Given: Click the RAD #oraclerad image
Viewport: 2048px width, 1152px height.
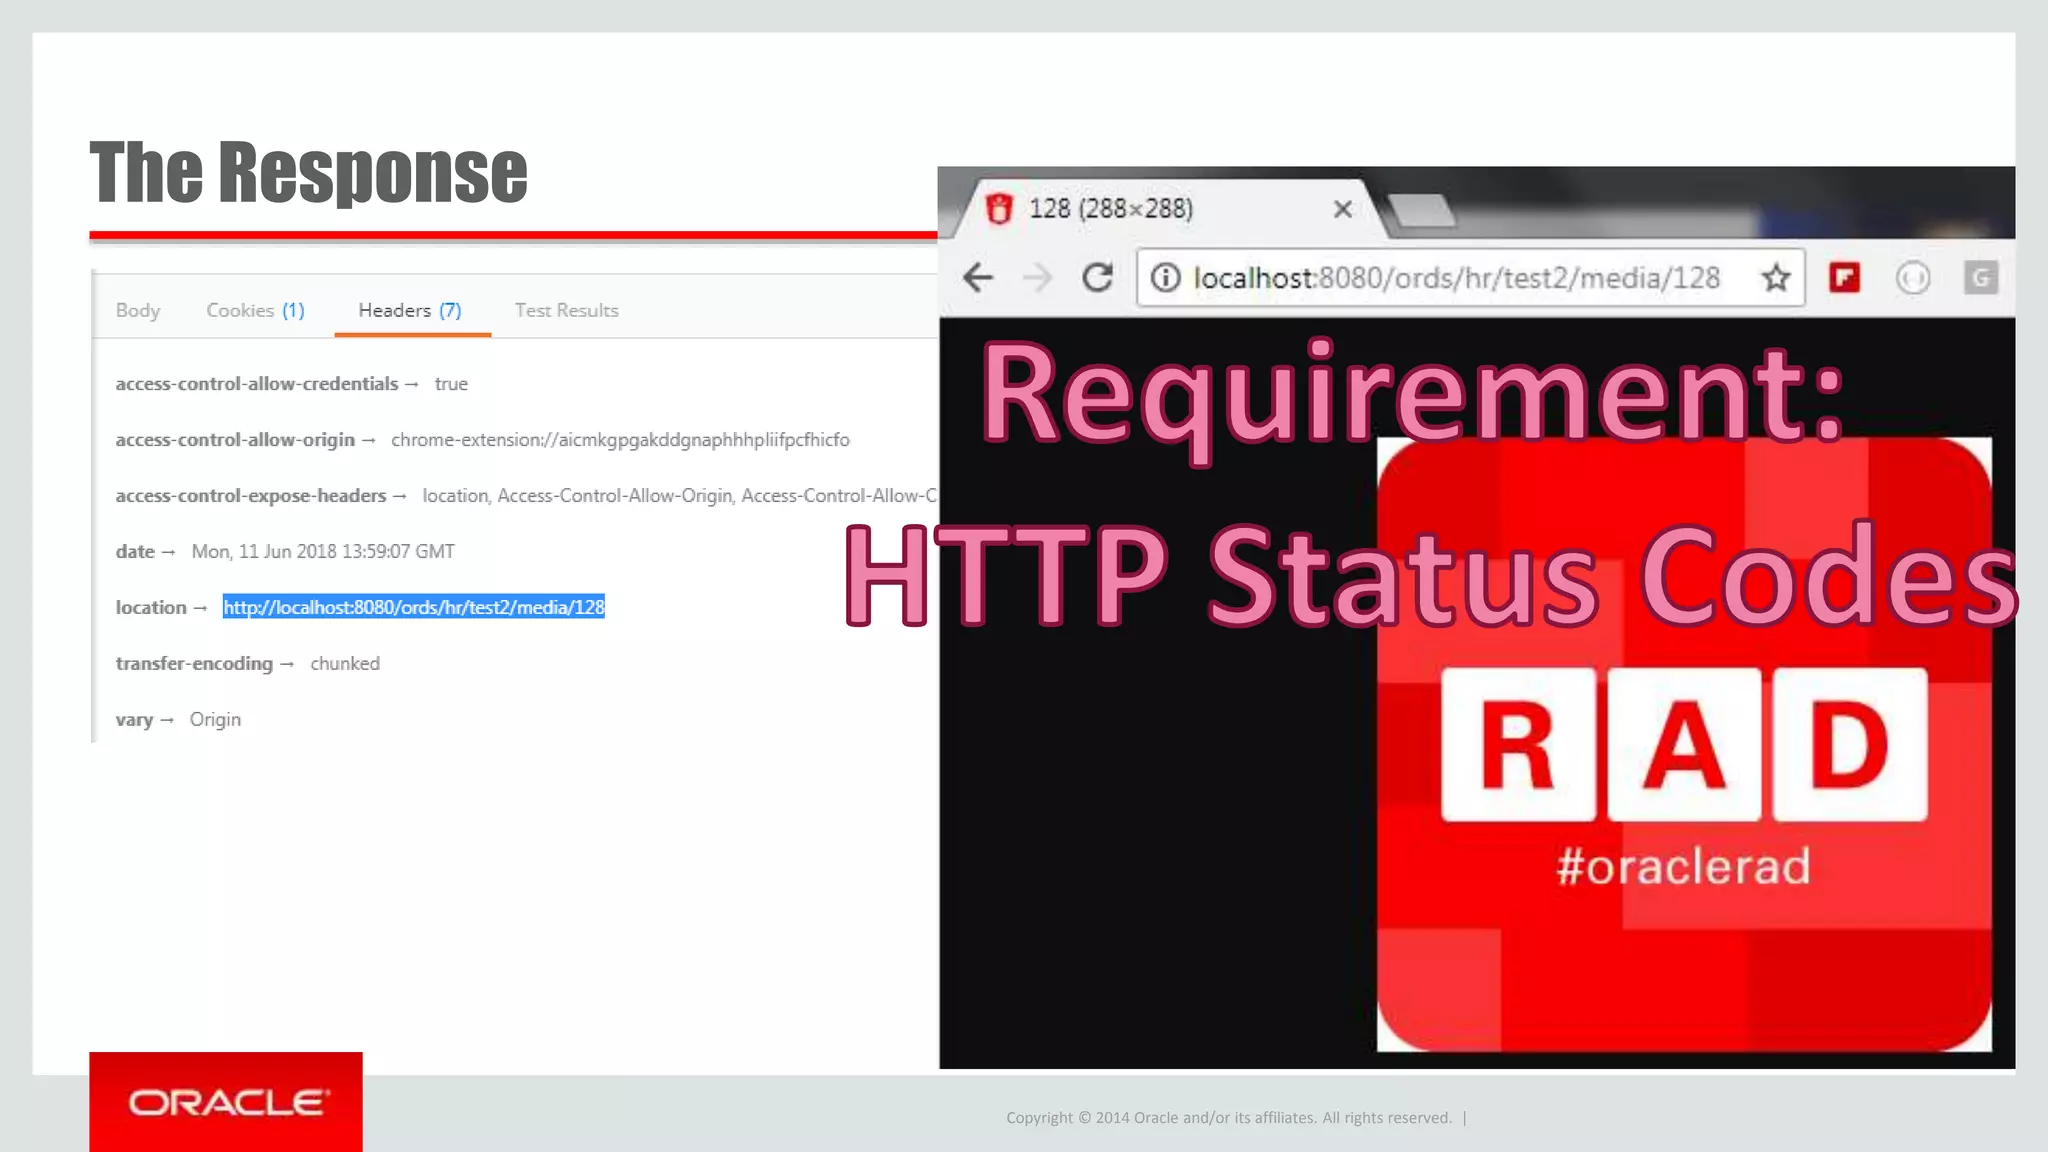Looking at the screenshot, I should 1684,744.
